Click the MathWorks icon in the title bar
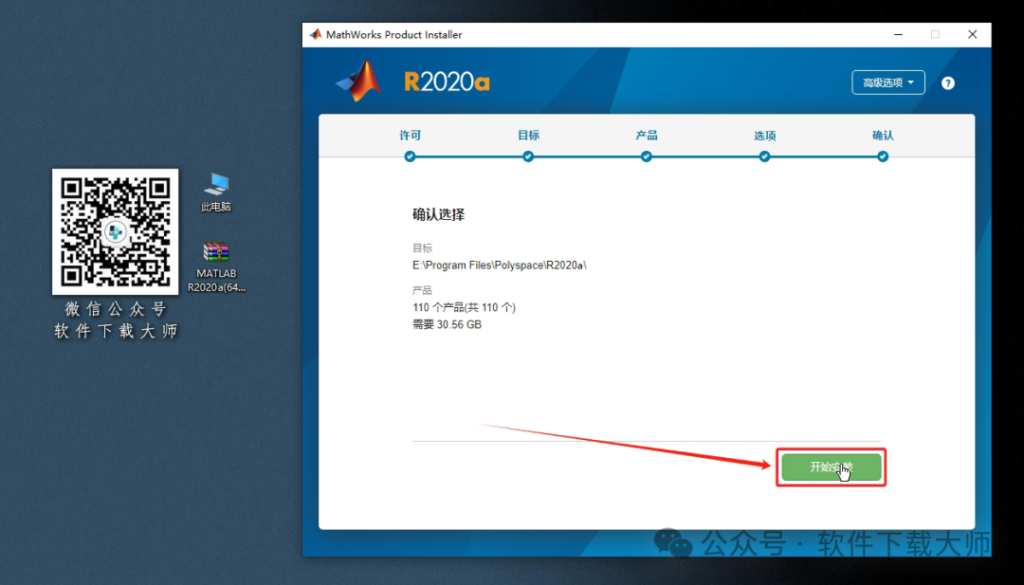Viewport: 1024px width, 585px height. pyautogui.click(x=314, y=33)
